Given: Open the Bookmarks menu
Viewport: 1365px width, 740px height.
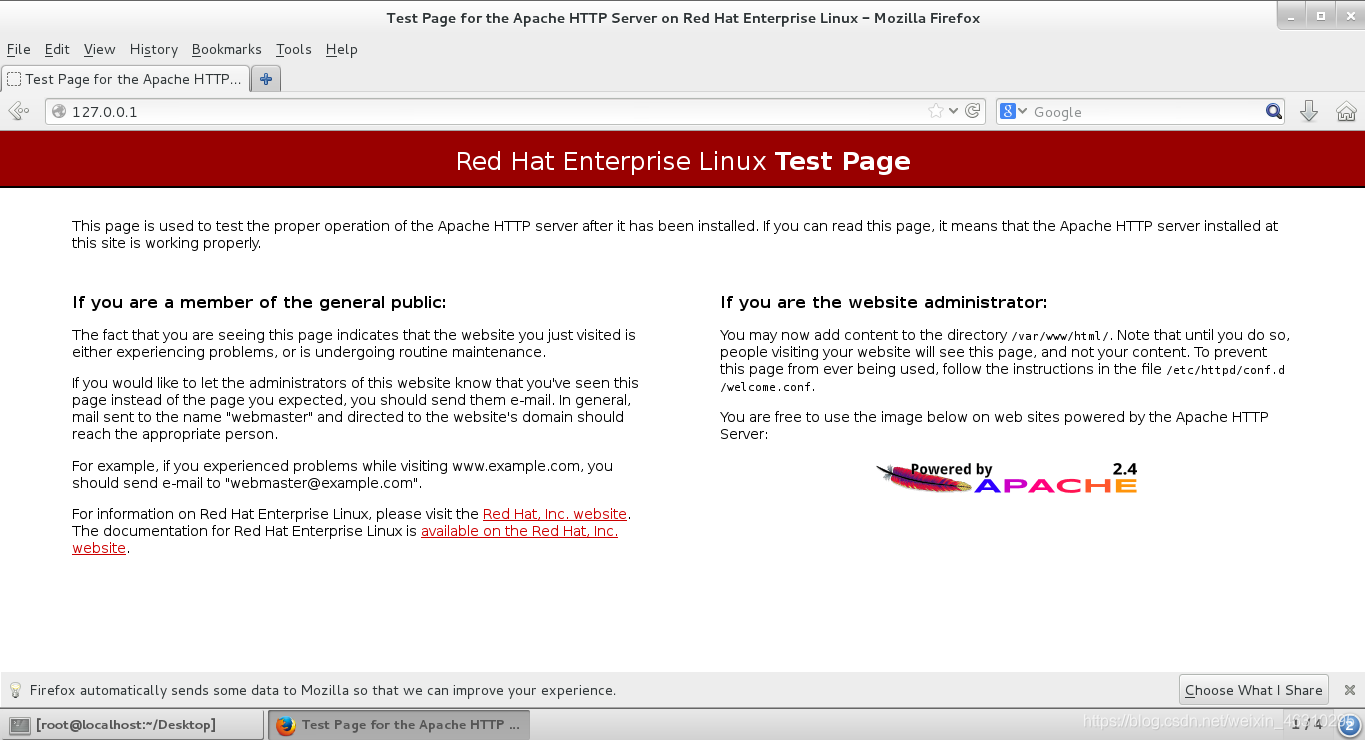Looking at the screenshot, I should click(227, 49).
